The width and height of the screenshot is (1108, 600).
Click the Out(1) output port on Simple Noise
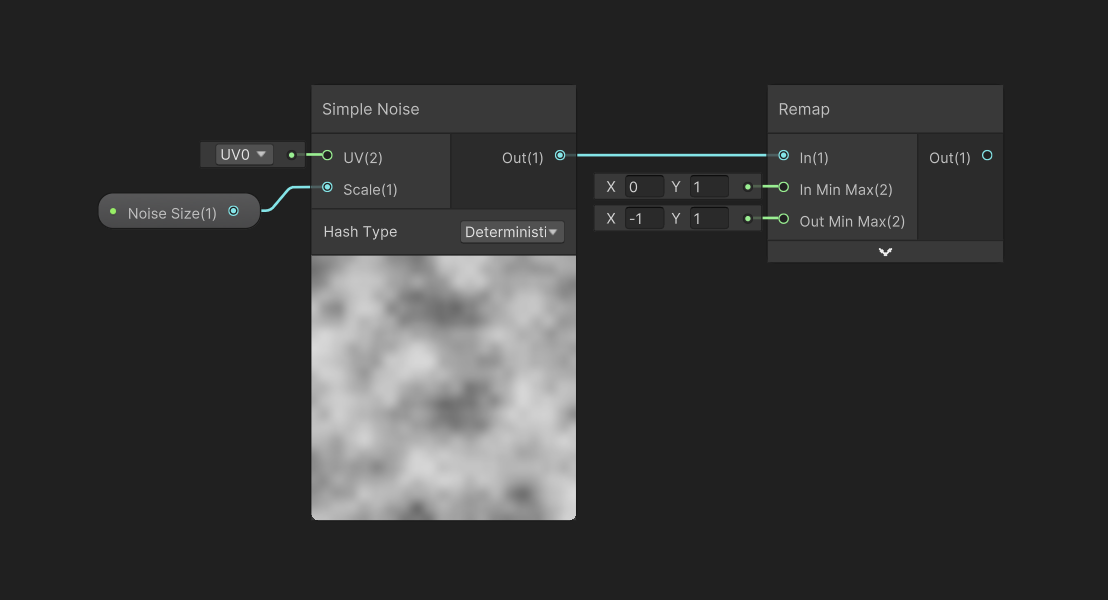tap(560, 156)
